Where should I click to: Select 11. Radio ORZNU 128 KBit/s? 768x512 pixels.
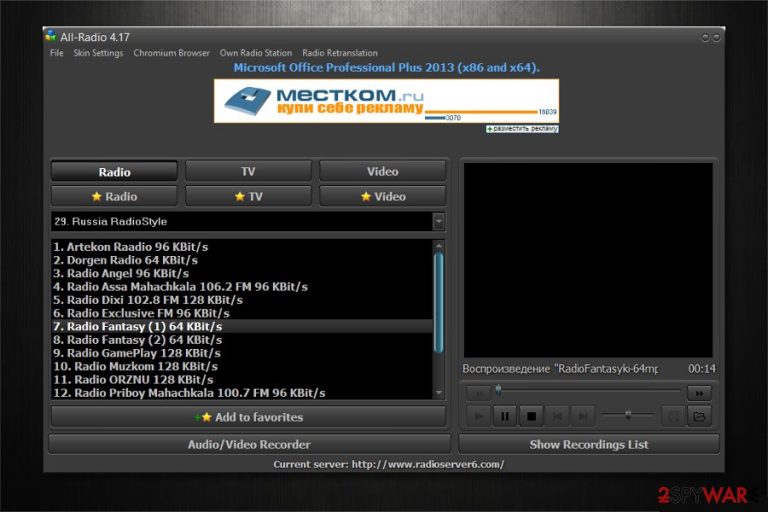coord(242,379)
